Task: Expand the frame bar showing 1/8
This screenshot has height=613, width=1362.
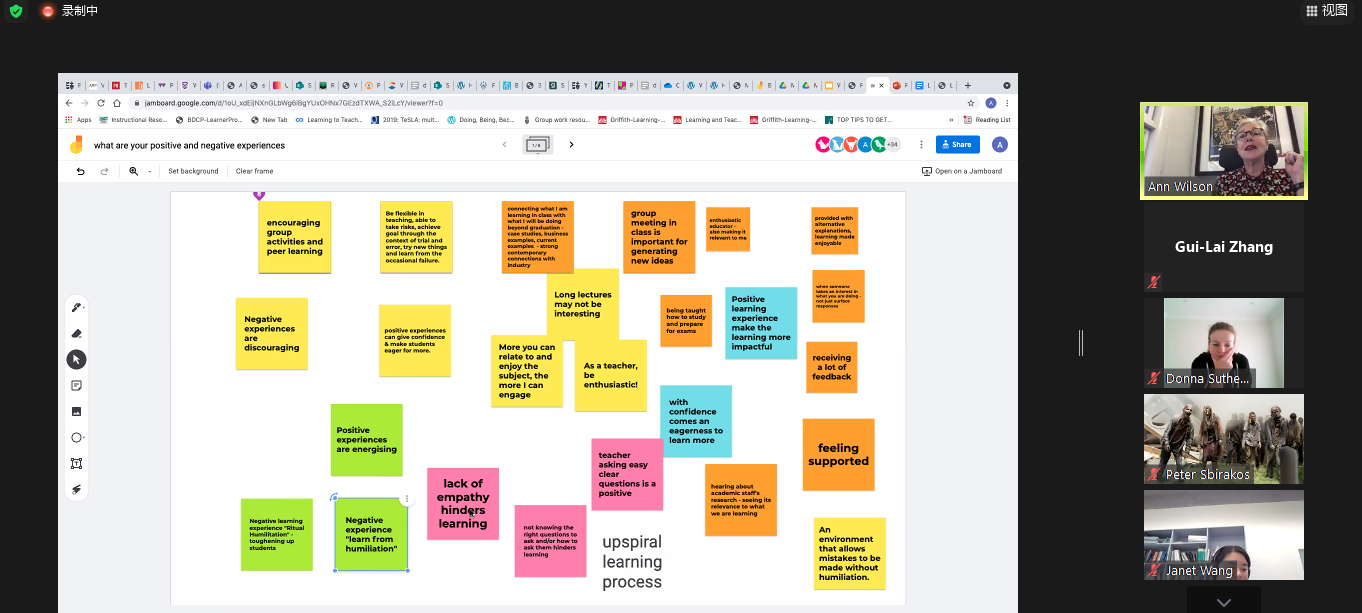Action: click(x=537, y=145)
